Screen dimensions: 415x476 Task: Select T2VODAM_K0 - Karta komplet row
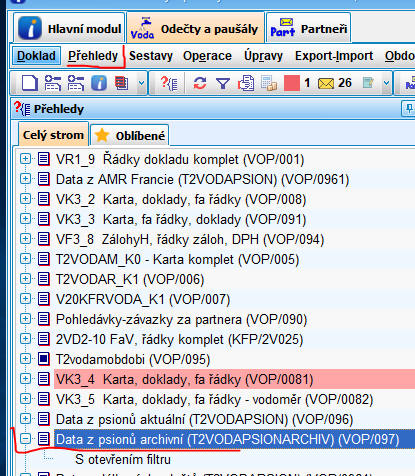tap(177, 259)
